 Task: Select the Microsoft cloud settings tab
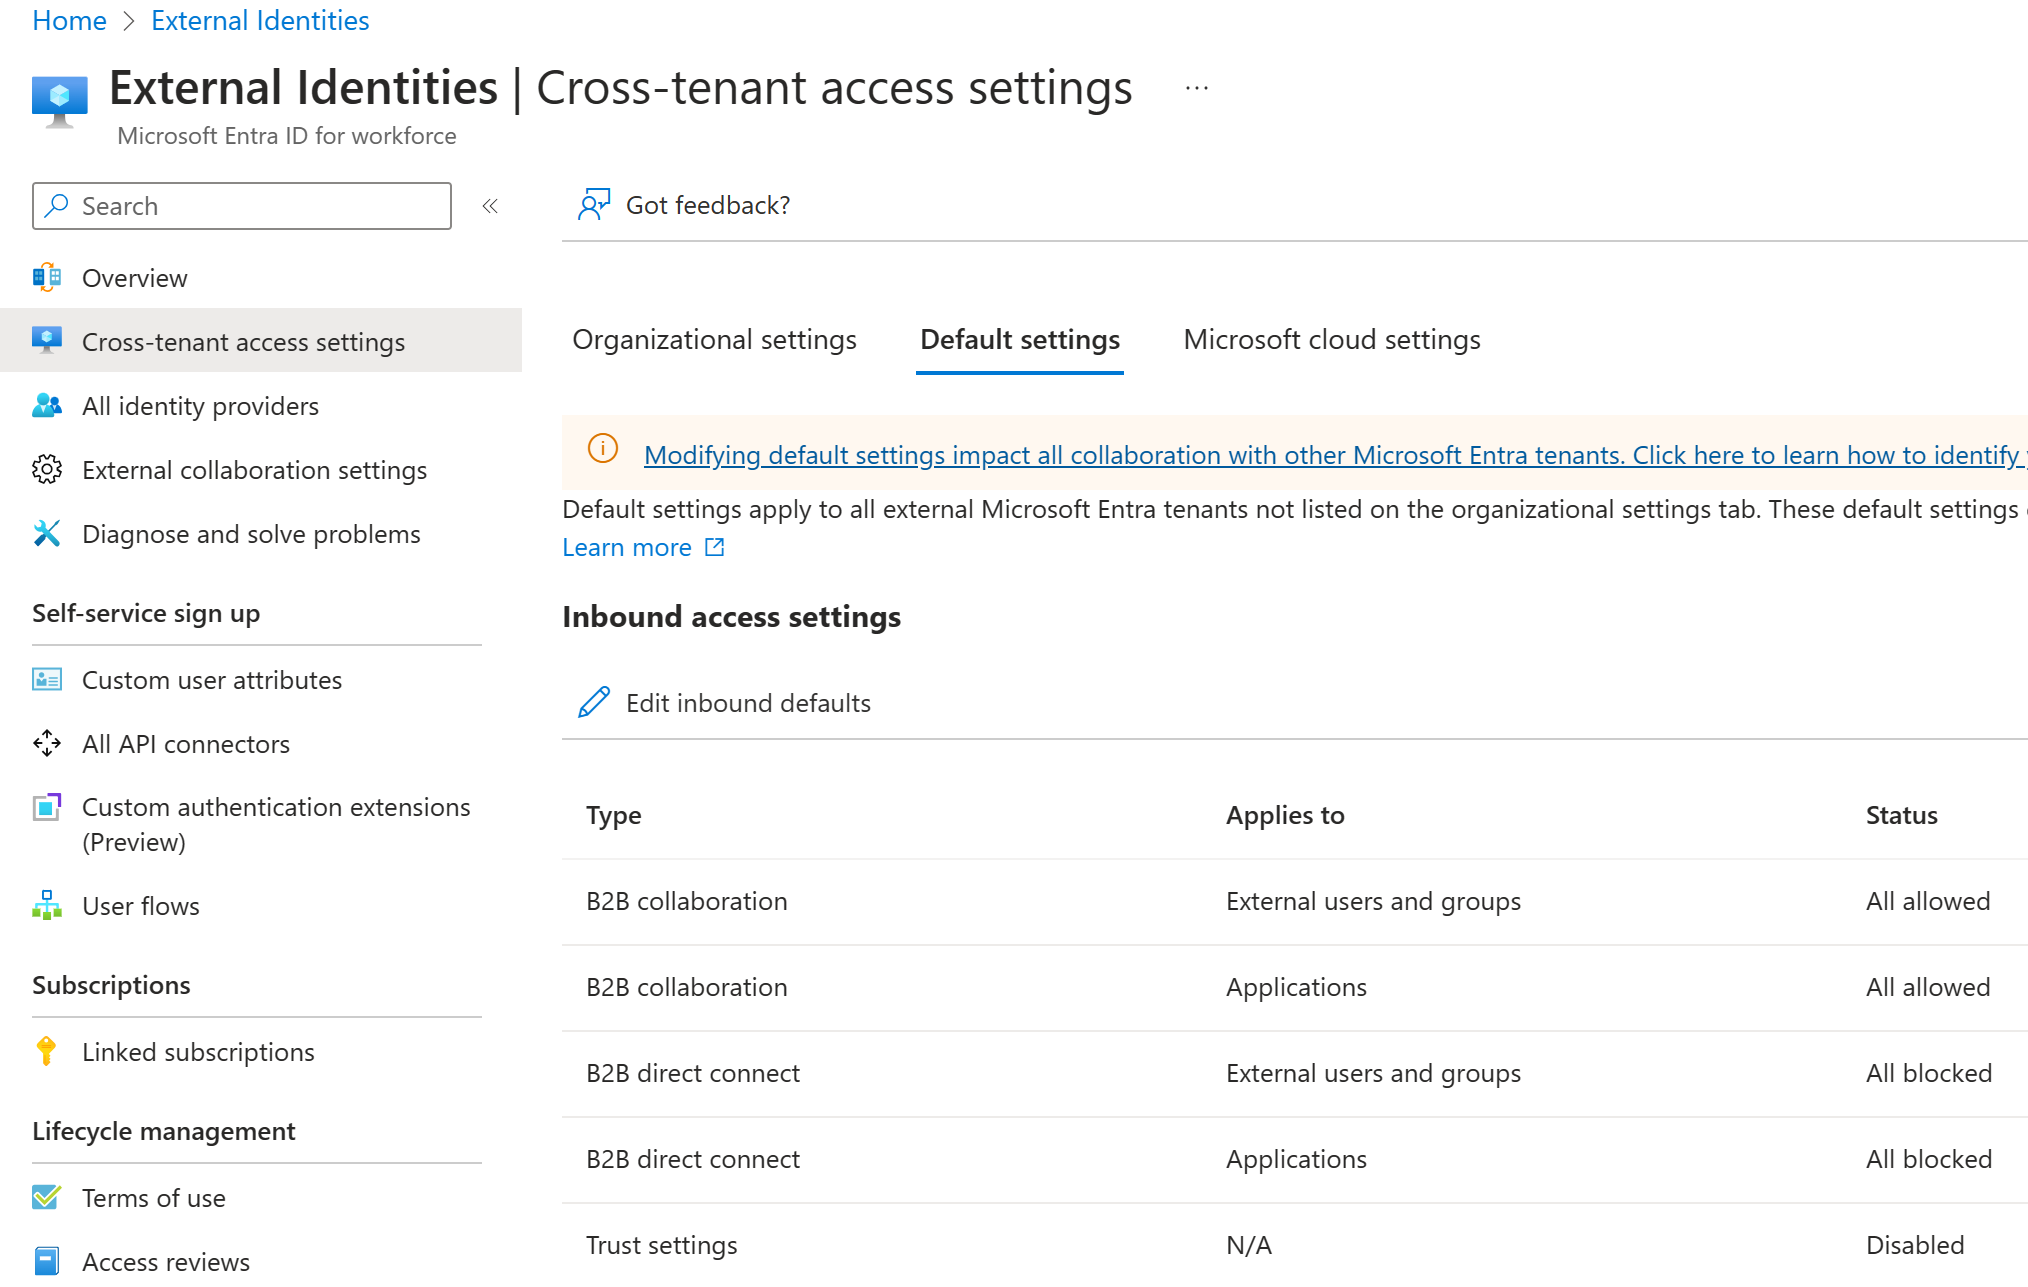[x=1332, y=338]
